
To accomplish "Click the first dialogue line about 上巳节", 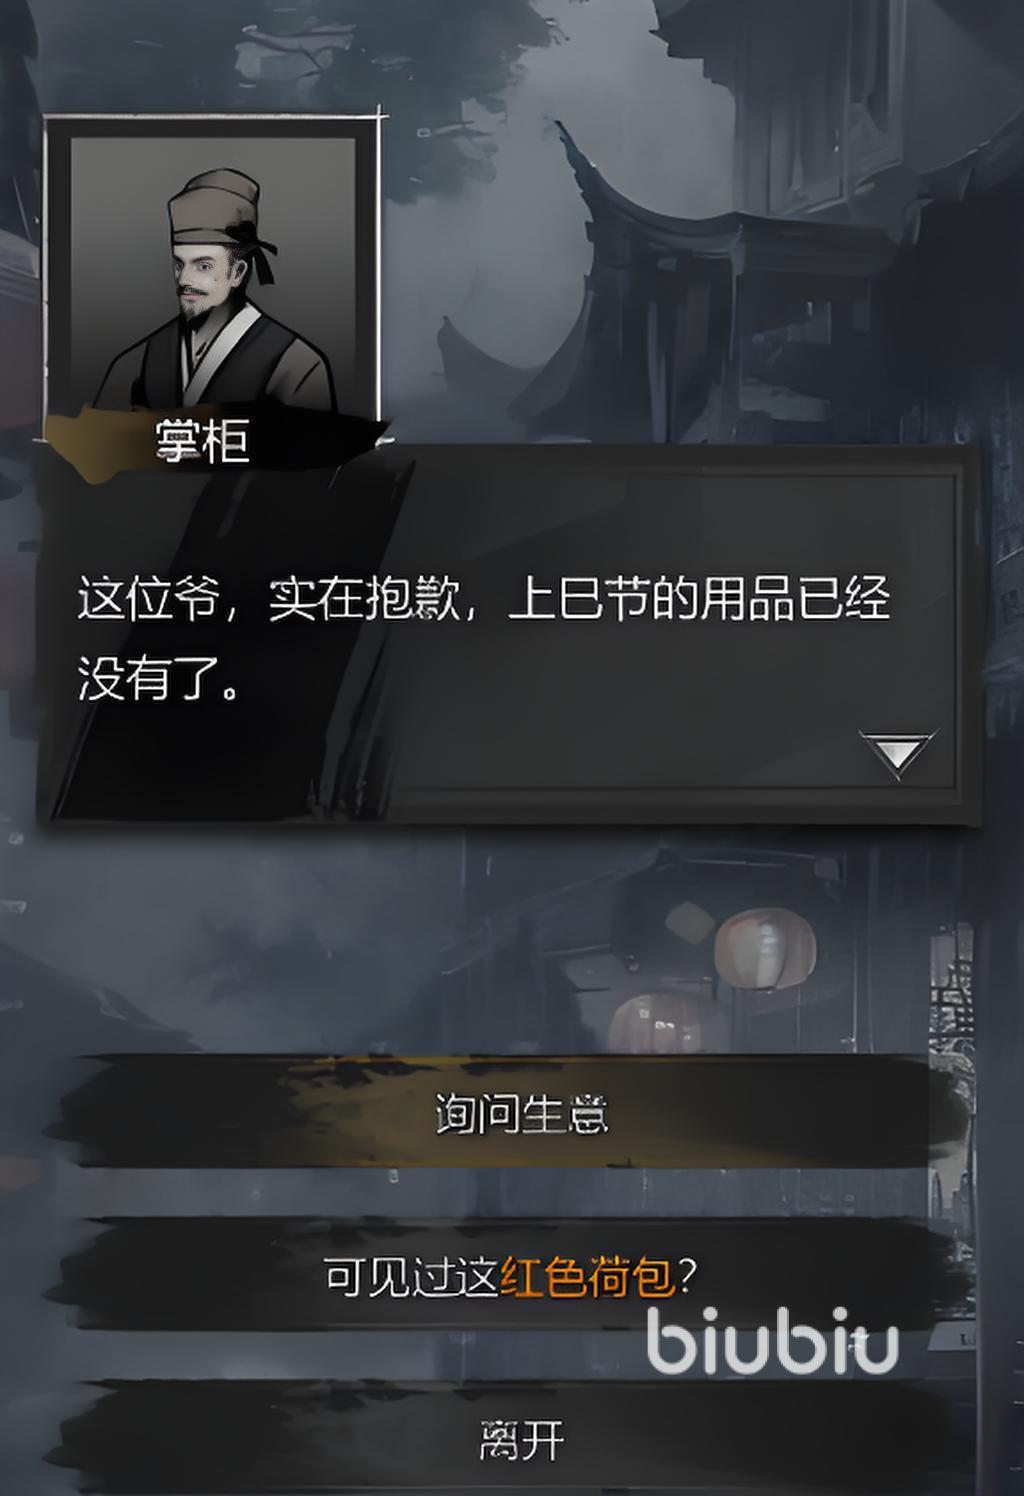I will (483, 601).
